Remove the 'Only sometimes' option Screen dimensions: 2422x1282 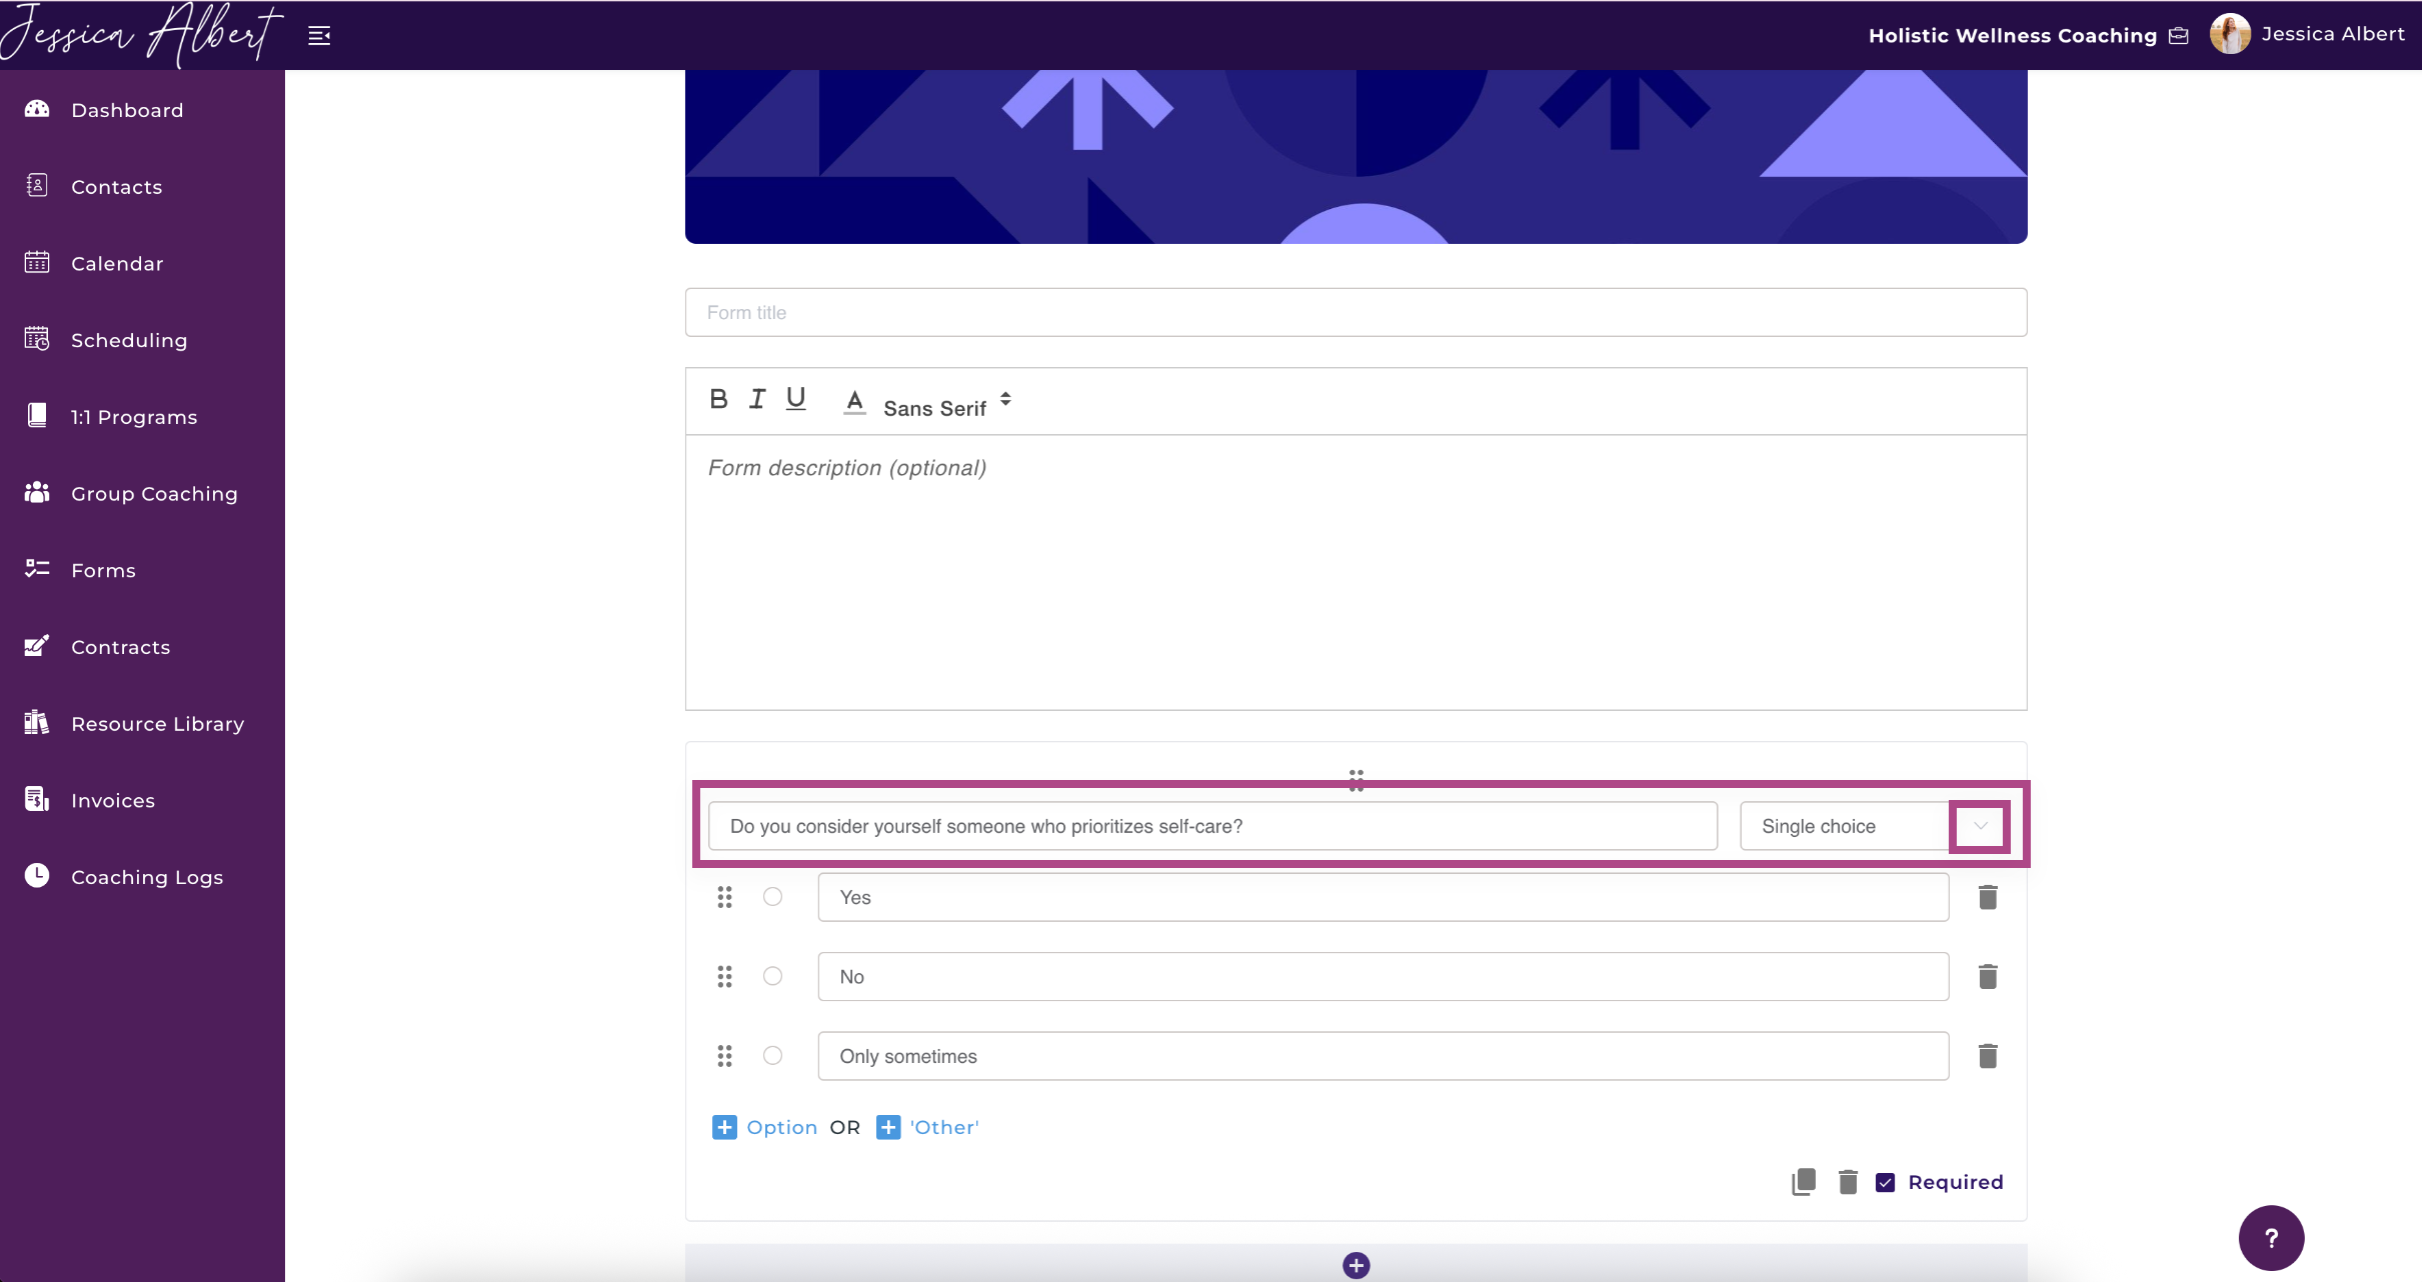point(1987,1056)
